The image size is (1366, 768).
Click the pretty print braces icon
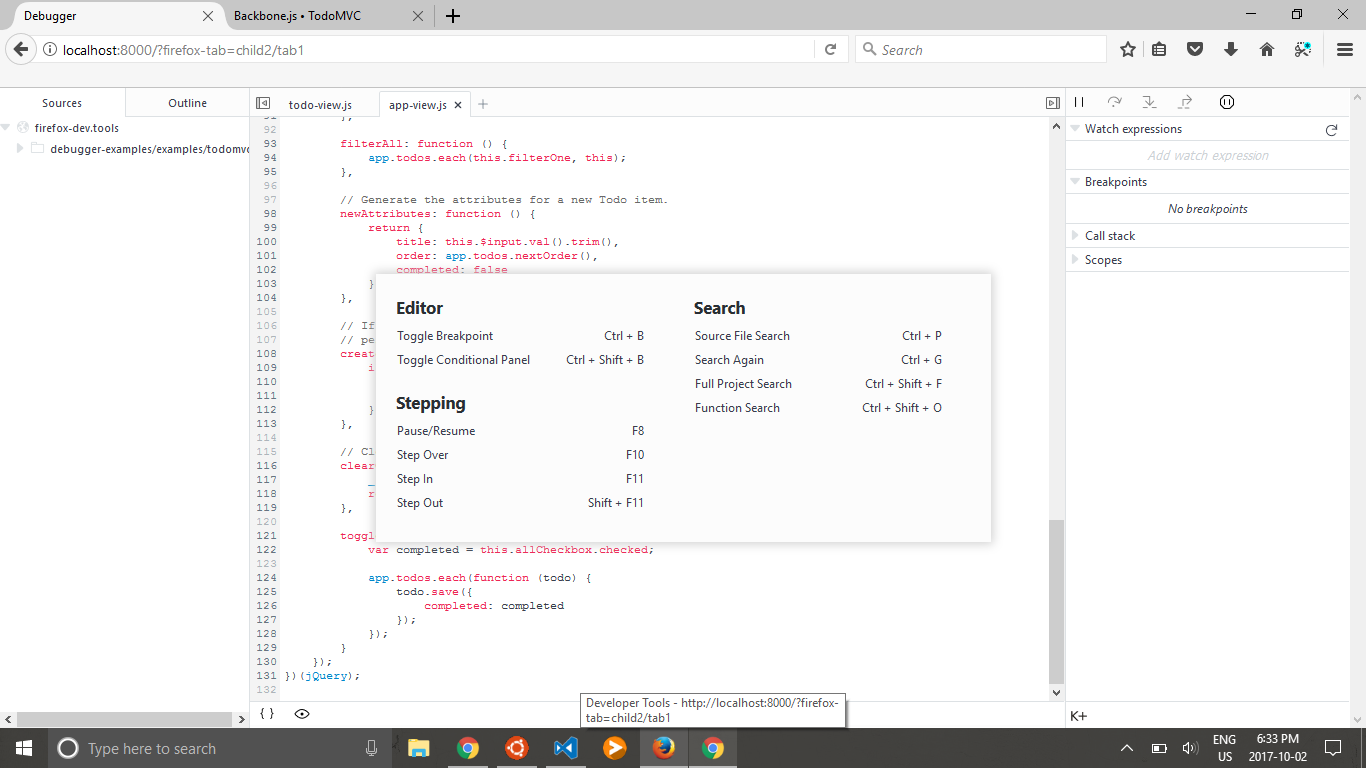(x=266, y=714)
